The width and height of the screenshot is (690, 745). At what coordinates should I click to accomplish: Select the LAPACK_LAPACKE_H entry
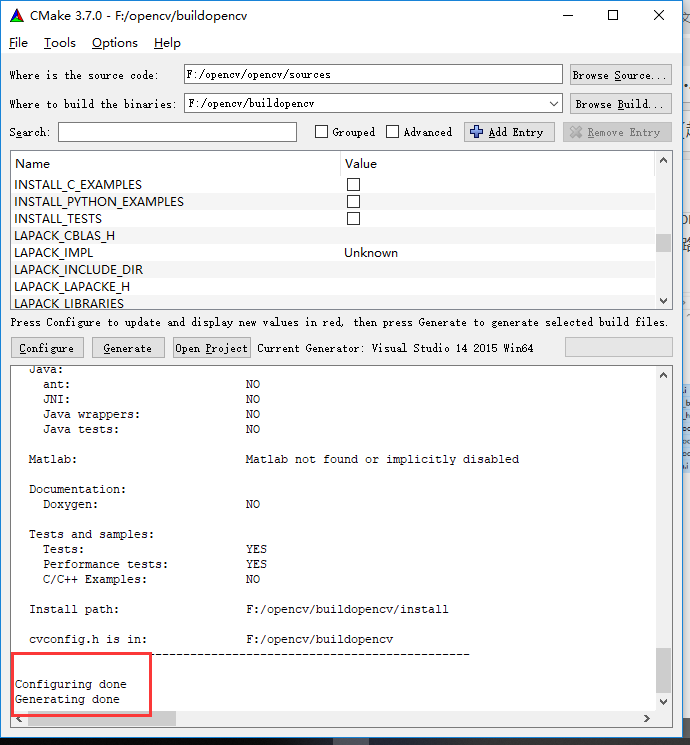click(x=72, y=287)
